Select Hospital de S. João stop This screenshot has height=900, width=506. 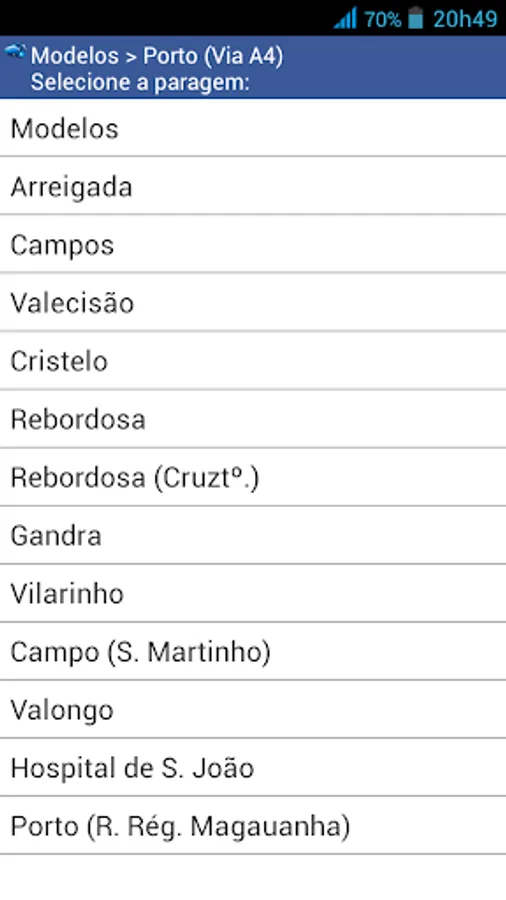253,767
